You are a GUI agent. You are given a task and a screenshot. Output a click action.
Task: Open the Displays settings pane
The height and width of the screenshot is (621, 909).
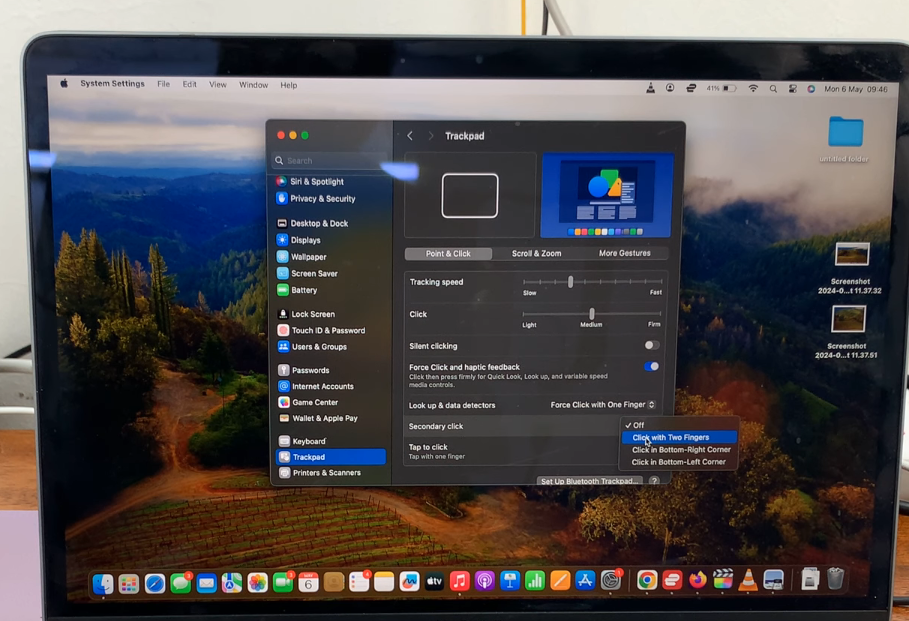pos(306,240)
